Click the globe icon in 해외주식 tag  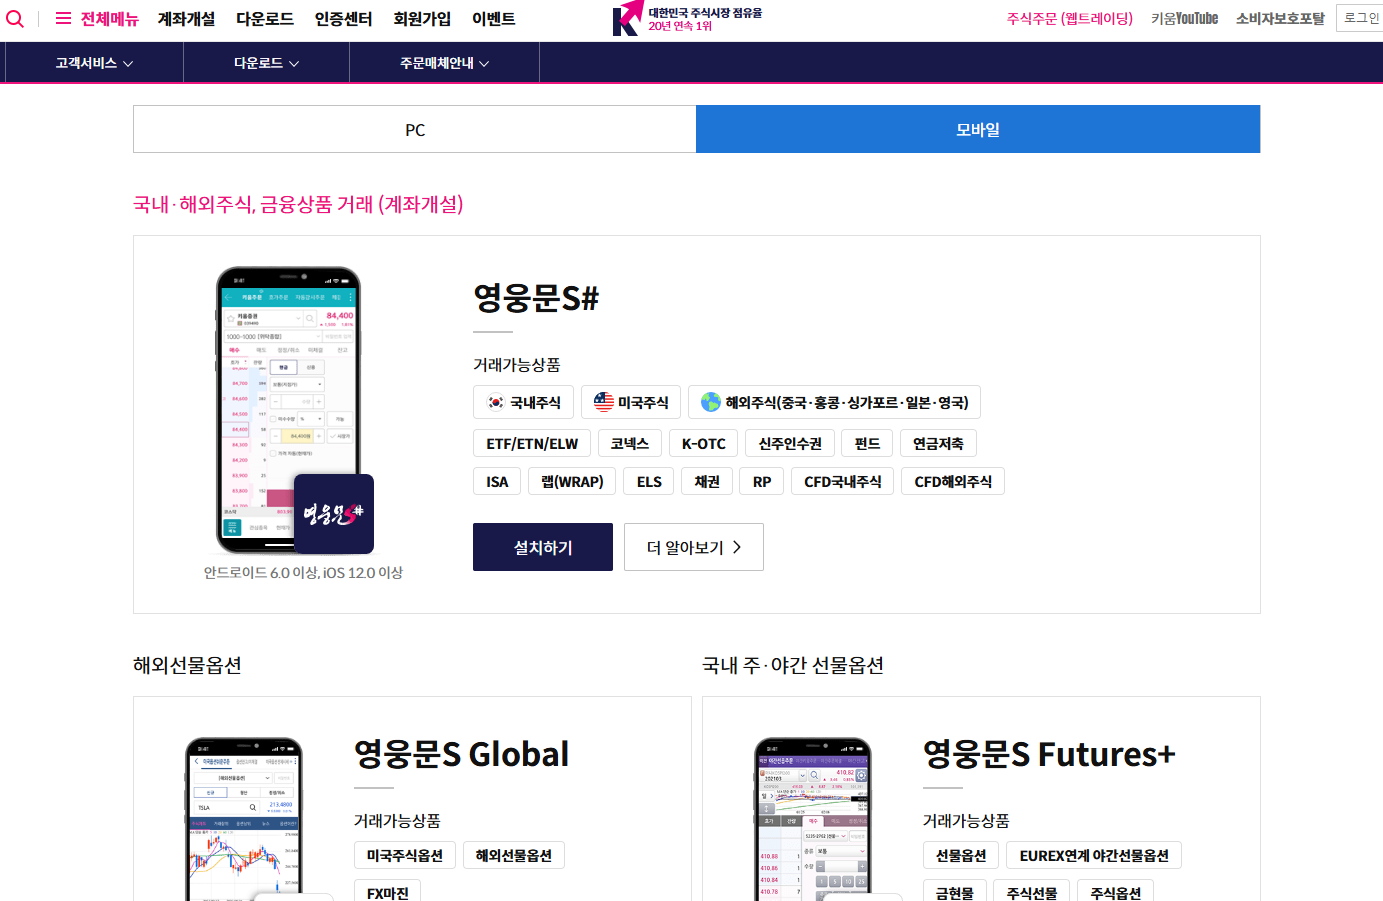[711, 402]
